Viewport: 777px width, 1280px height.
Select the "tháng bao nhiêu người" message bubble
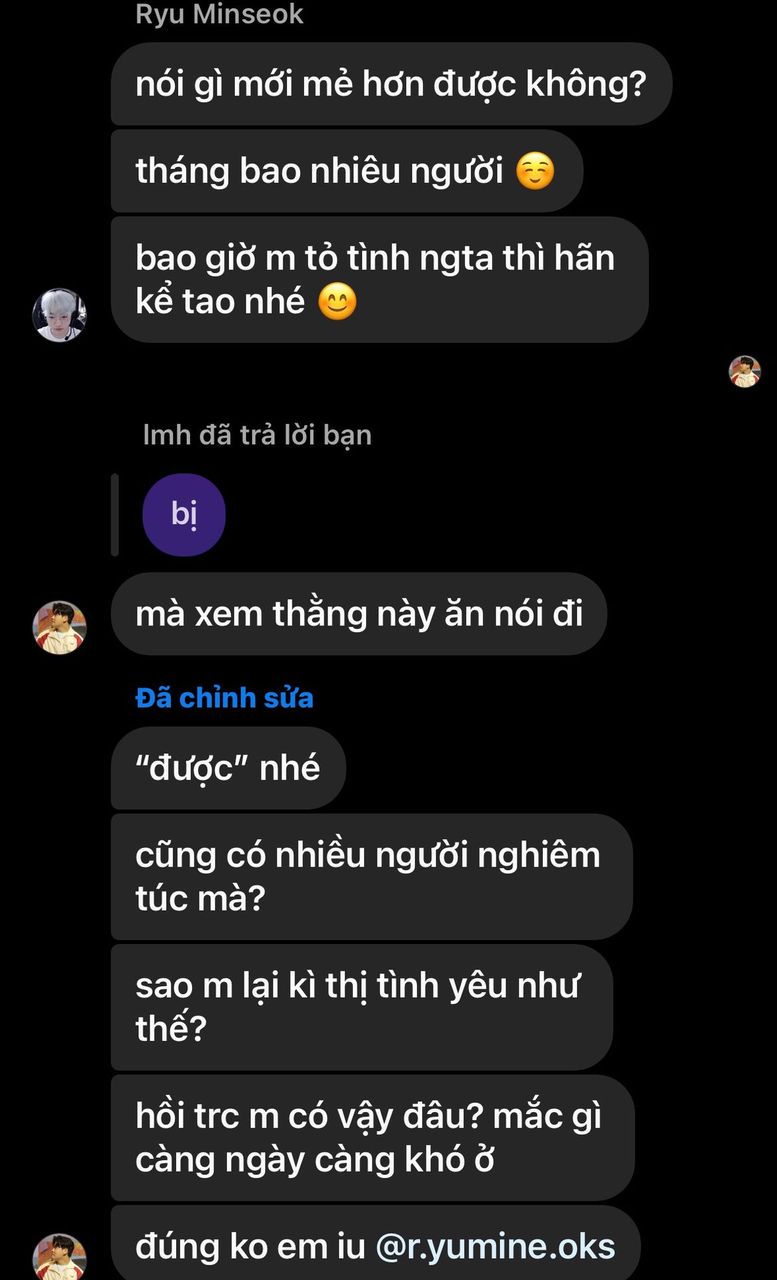click(x=346, y=171)
